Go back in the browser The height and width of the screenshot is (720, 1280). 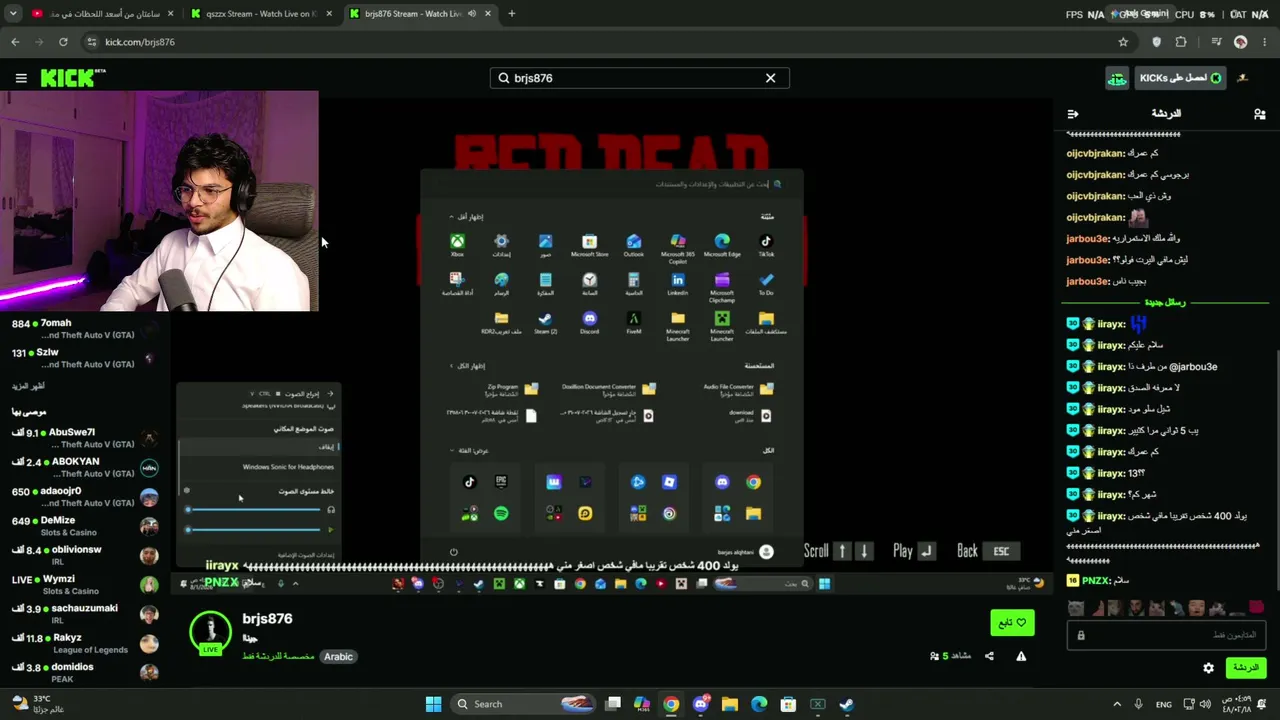tap(15, 42)
